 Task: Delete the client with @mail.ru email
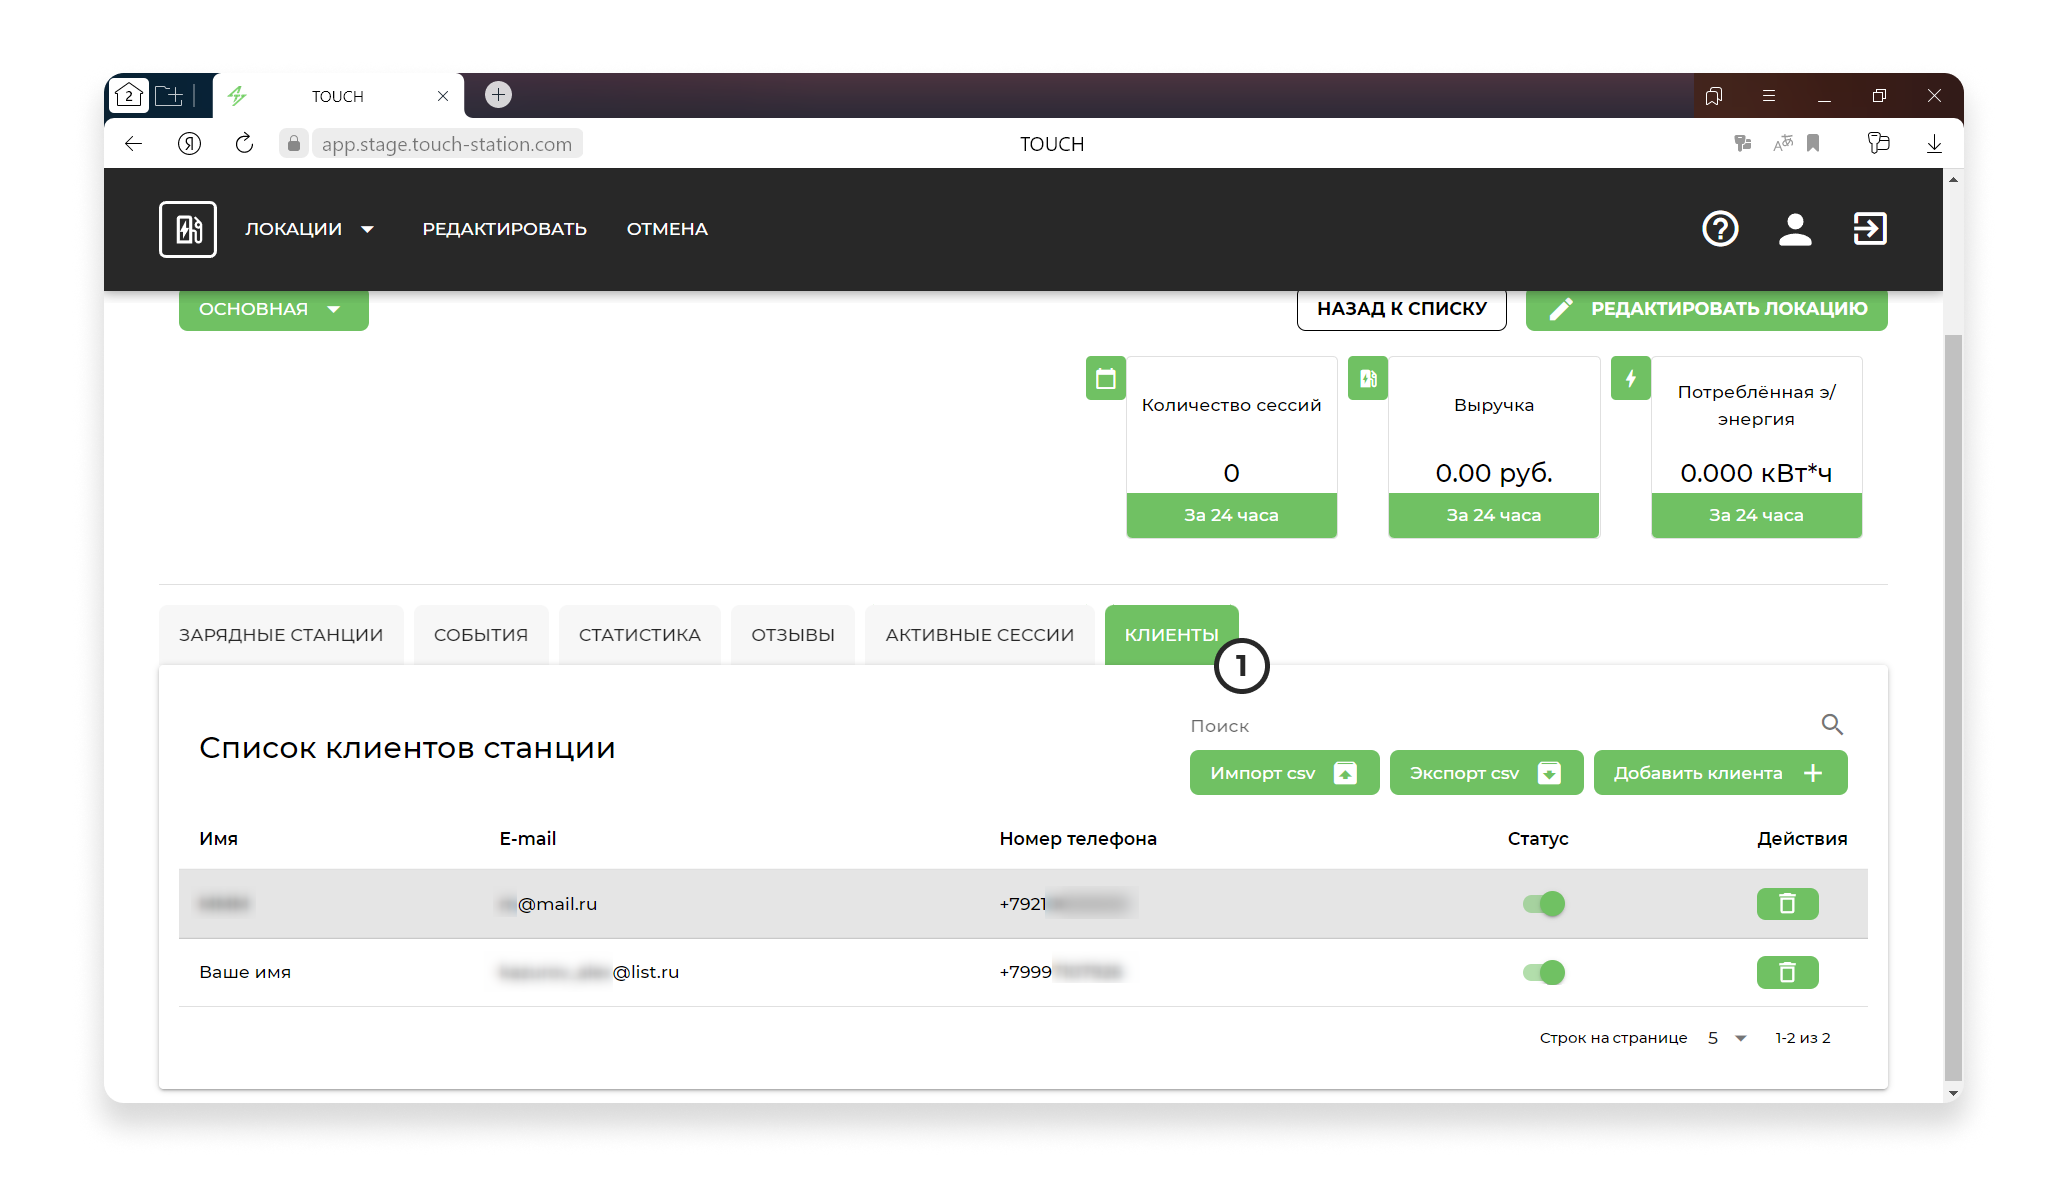tap(1788, 904)
